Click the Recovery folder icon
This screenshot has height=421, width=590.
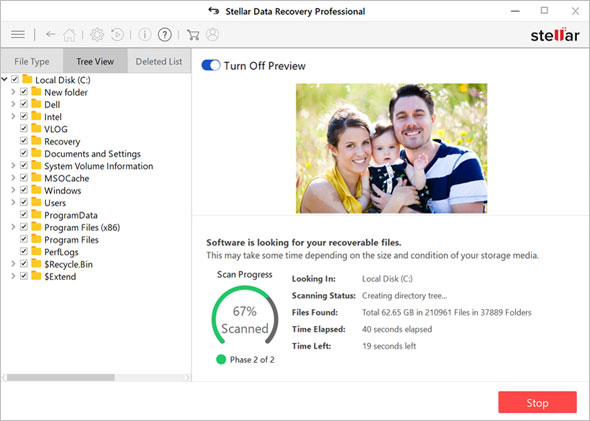coord(36,141)
